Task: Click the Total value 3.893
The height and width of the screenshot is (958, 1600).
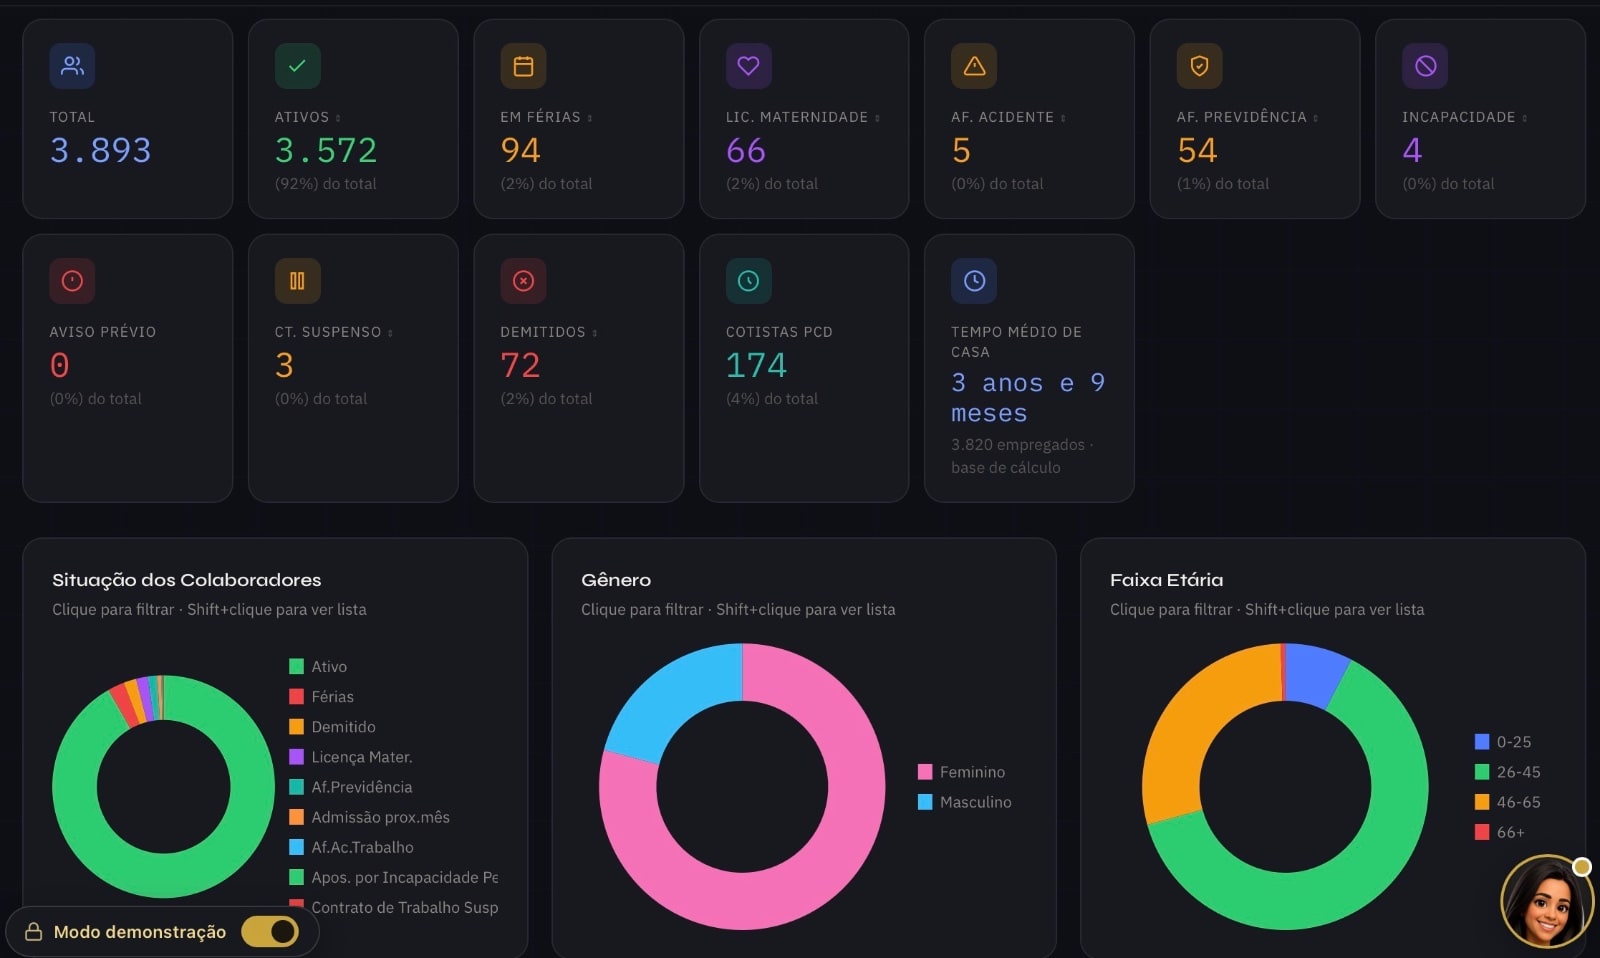Action: click(x=100, y=150)
